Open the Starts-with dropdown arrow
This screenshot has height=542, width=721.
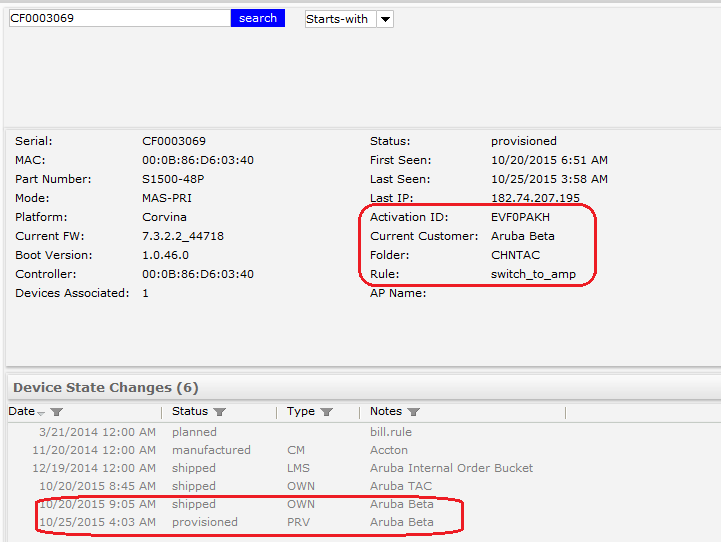click(385, 19)
